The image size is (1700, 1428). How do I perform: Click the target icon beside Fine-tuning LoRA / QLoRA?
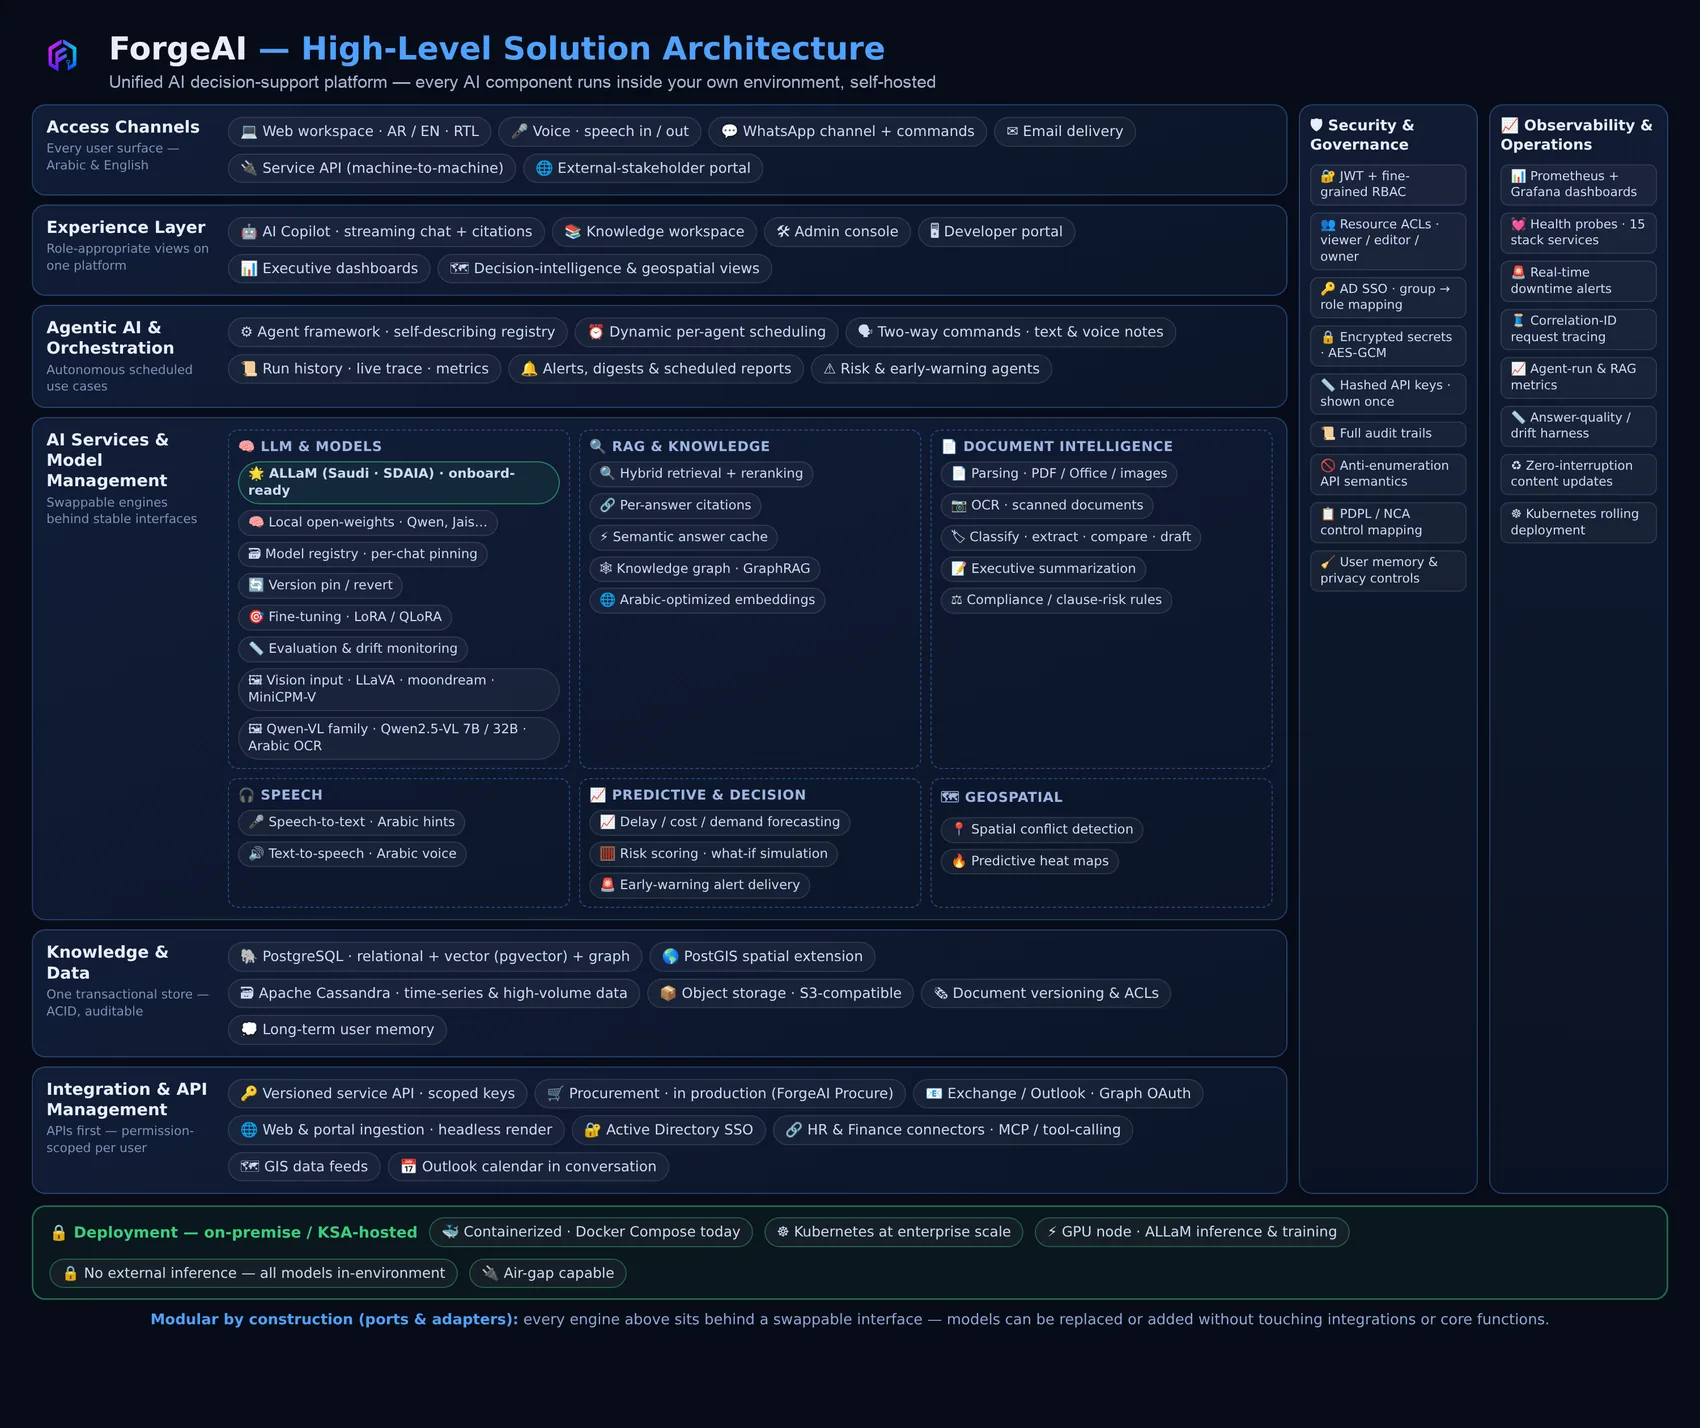[x=256, y=617]
